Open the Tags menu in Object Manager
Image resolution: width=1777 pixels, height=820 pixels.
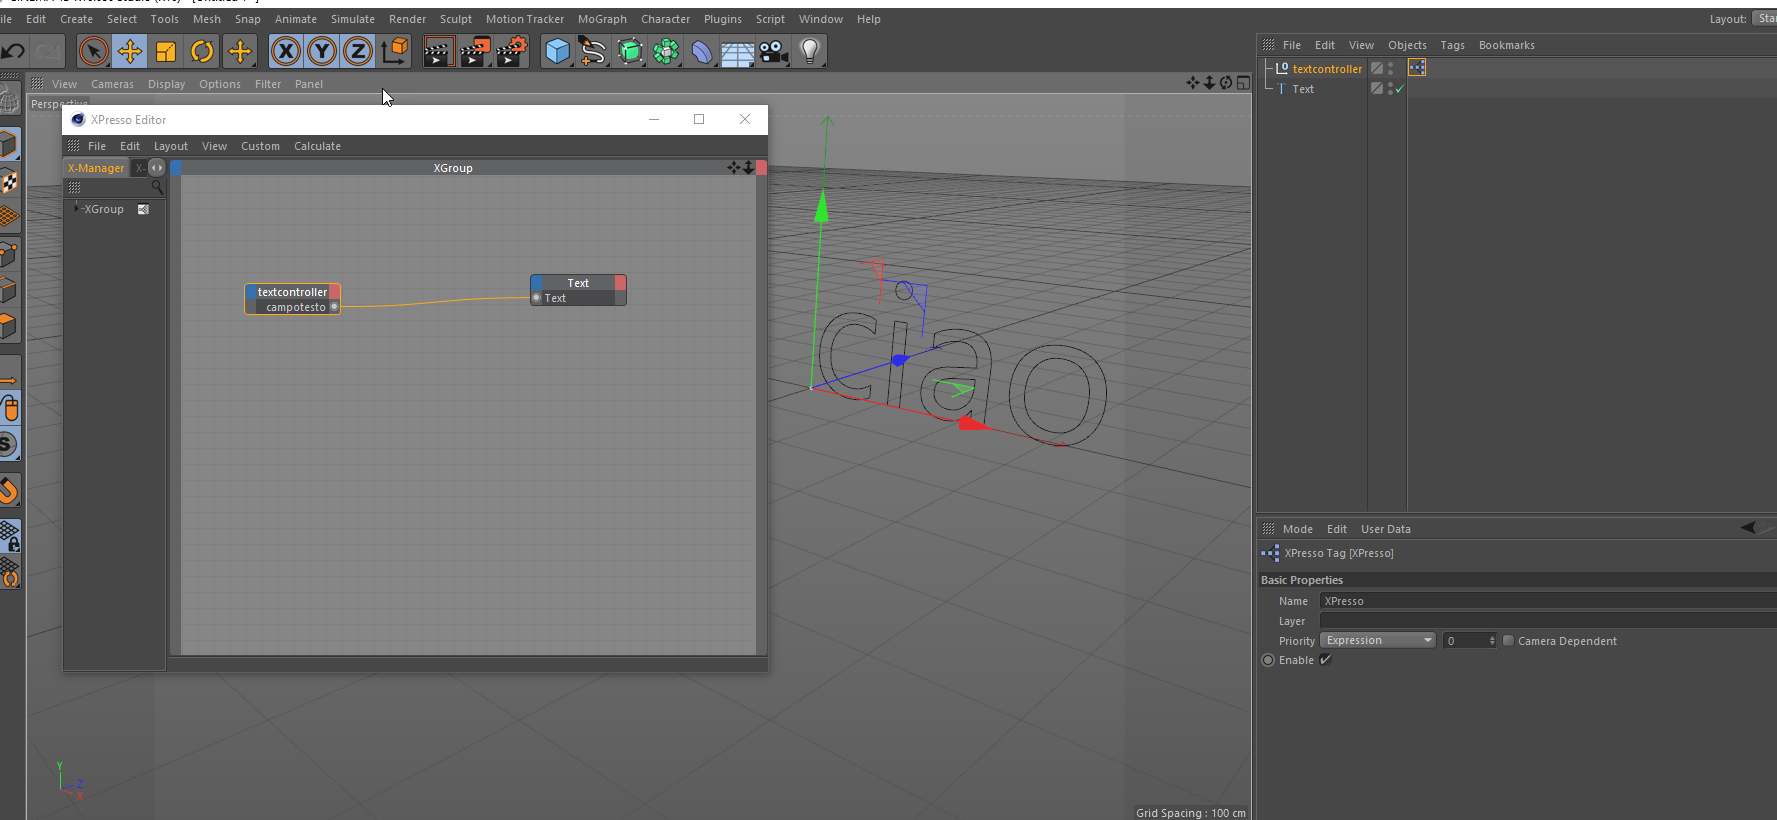click(1452, 45)
